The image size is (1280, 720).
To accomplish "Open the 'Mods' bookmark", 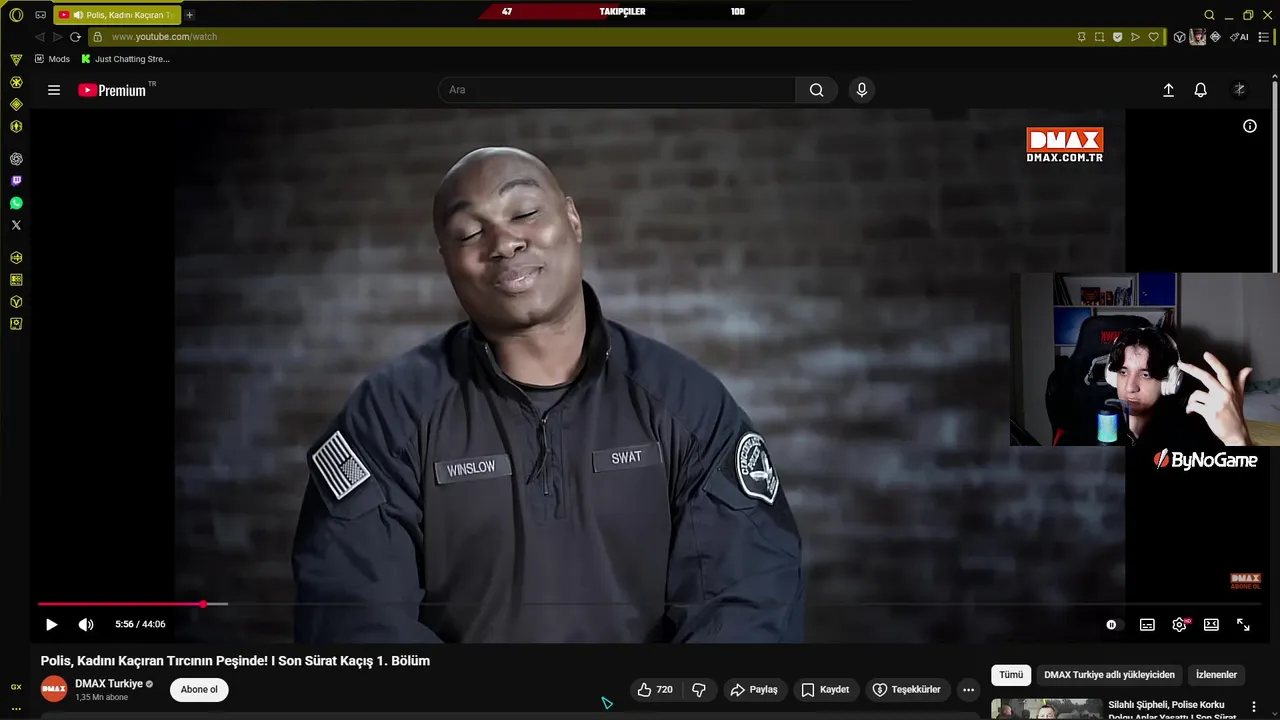I will click(x=52, y=59).
